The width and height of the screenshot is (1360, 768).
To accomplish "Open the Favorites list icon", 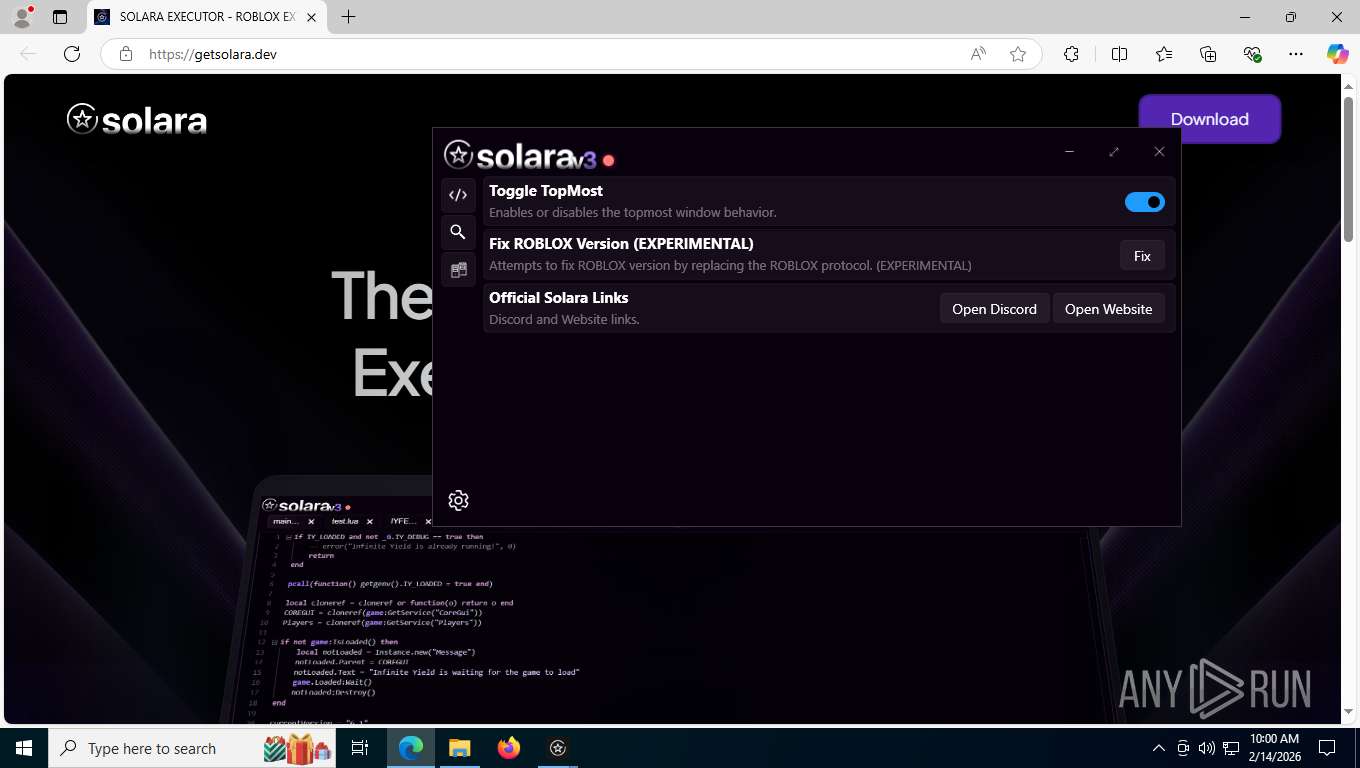I will pos(1164,54).
